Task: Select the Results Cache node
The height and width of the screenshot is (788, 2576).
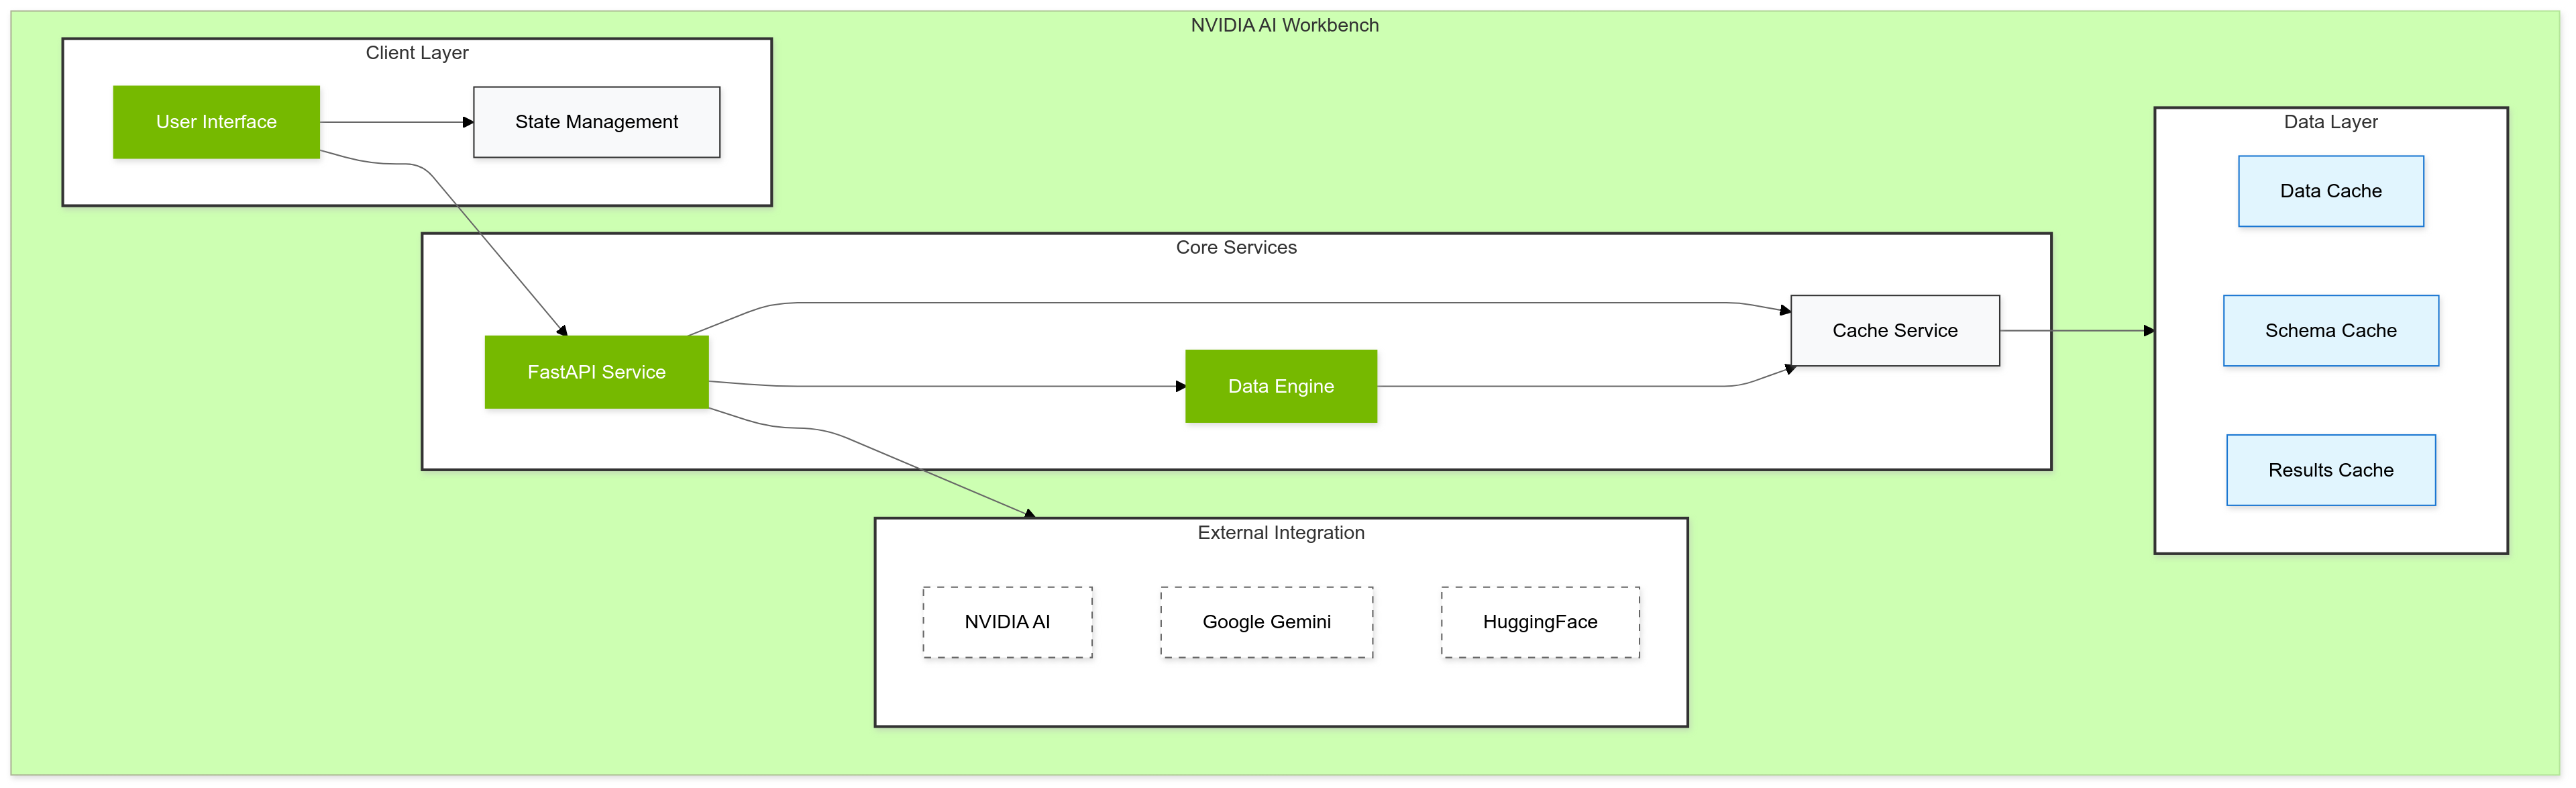Action: point(2330,470)
